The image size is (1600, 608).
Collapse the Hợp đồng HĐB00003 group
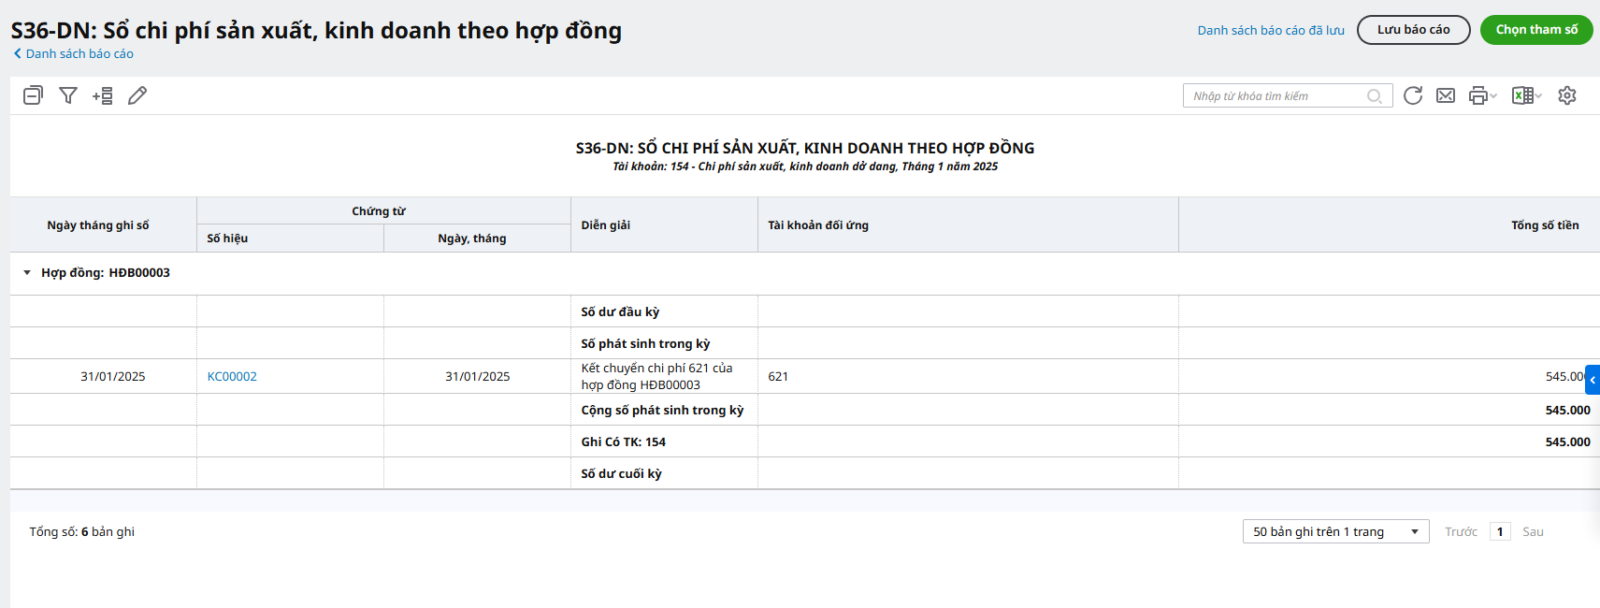[x=27, y=273]
